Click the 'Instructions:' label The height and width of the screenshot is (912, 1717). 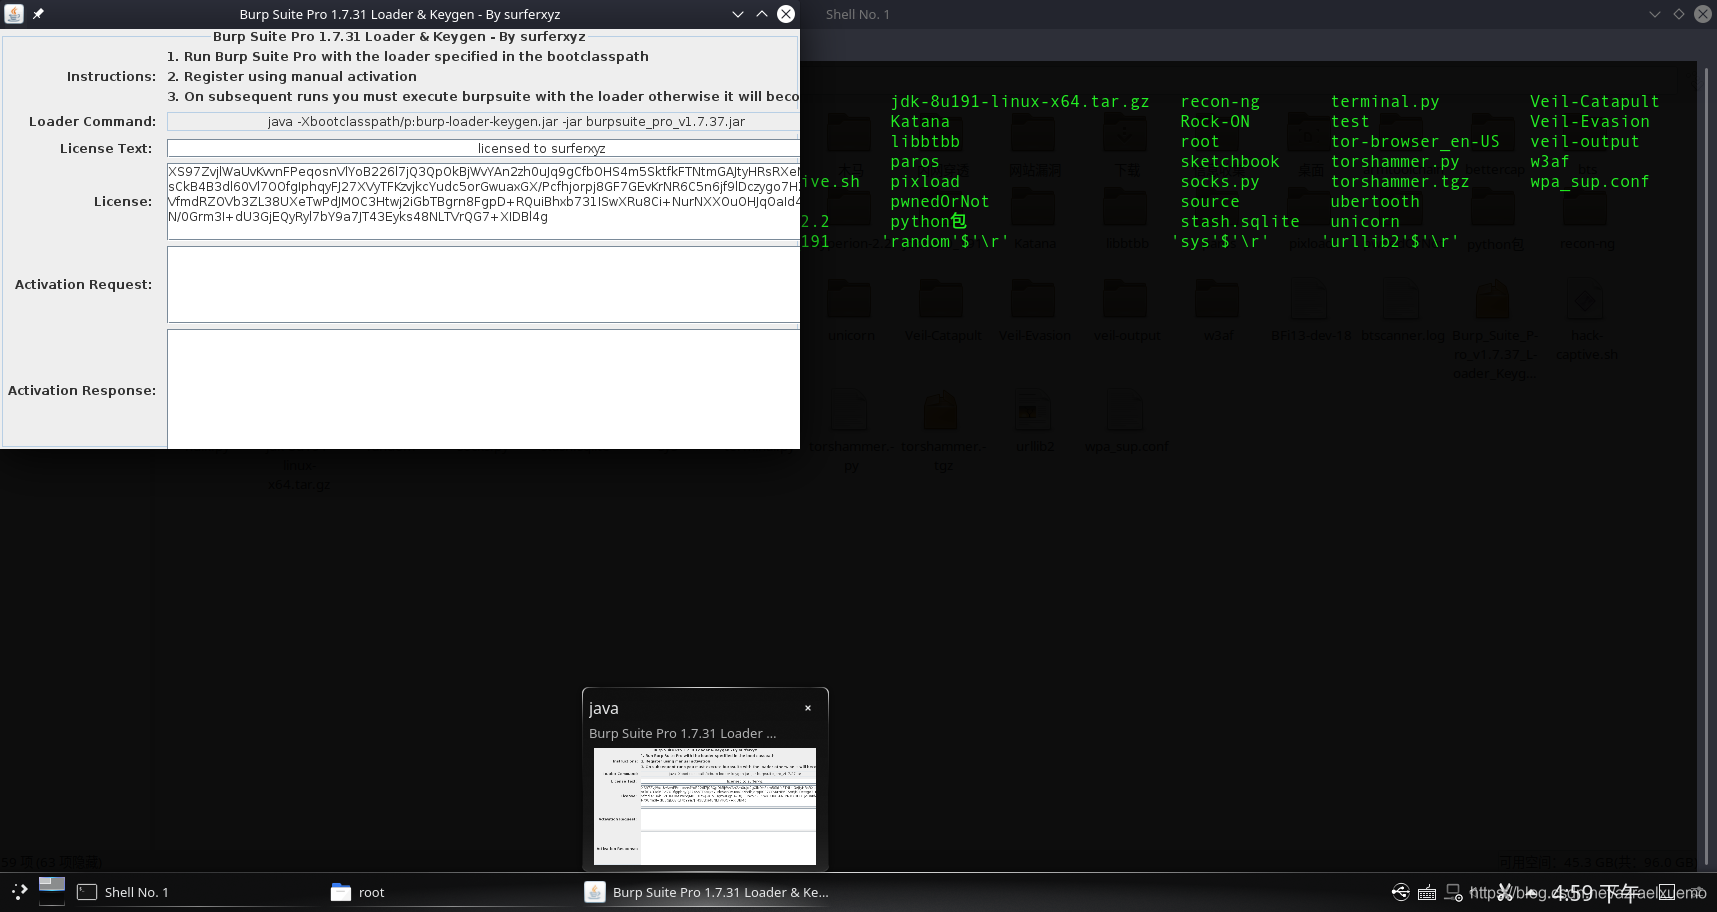click(111, 76)
